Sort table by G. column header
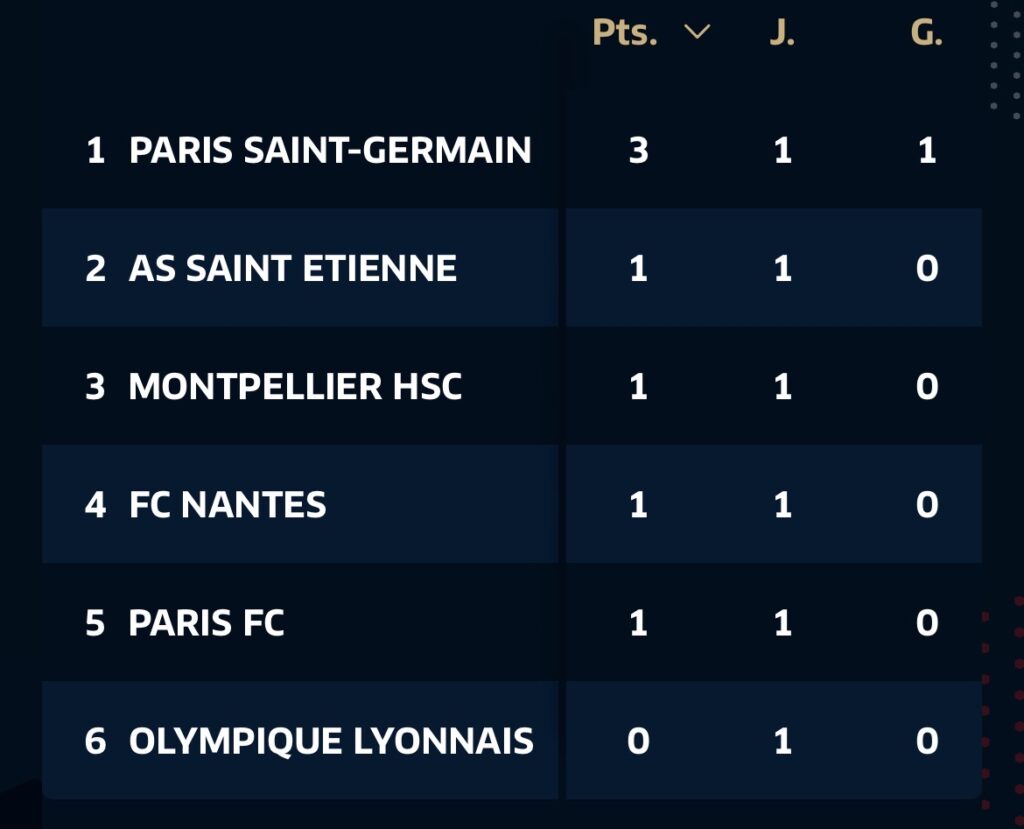This screenshot has height=829, width=1024. pos(926,32)
